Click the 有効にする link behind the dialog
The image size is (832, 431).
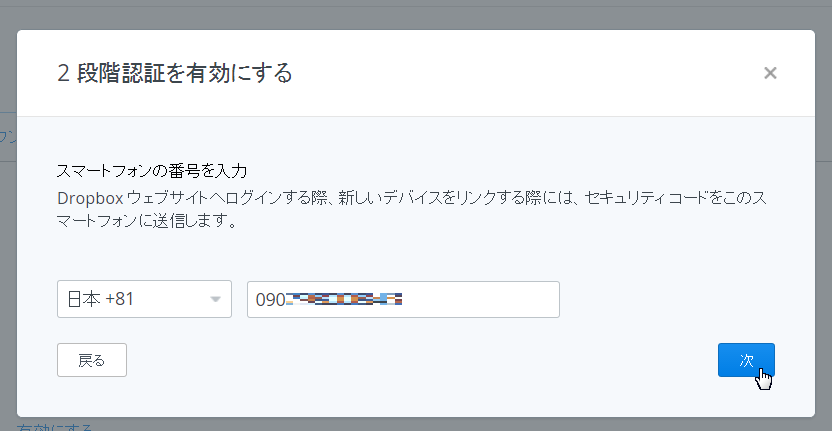[55, 427]
